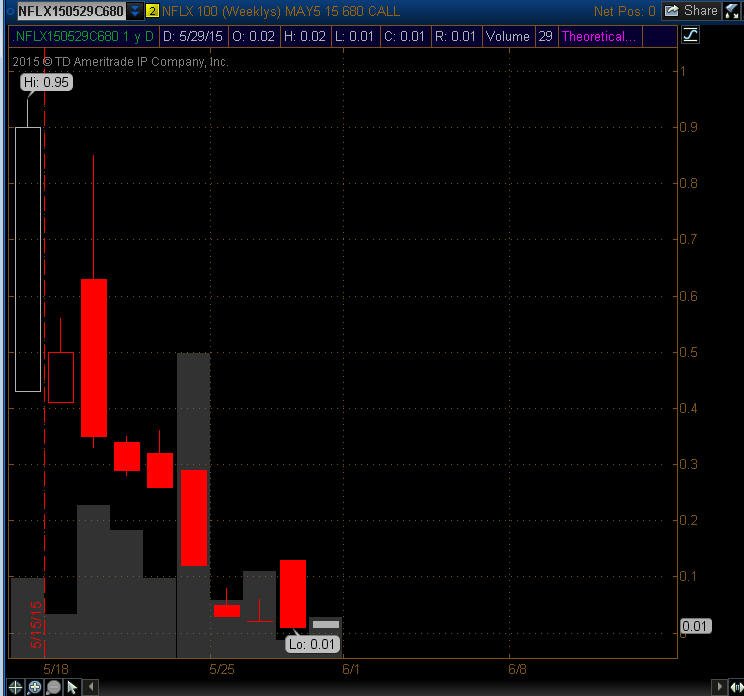
Task: Expand the symbol selector dropdown arrow
Action: (135, 11)
